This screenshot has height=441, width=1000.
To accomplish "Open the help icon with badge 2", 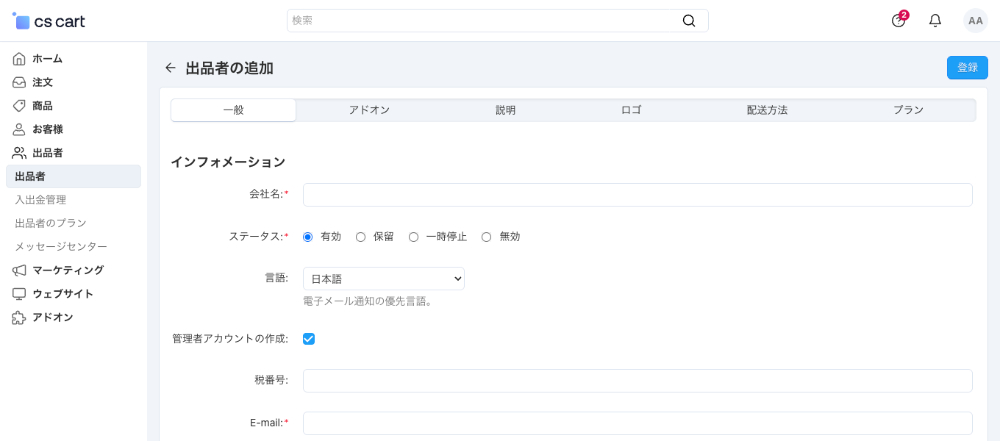I will point(899,20).
